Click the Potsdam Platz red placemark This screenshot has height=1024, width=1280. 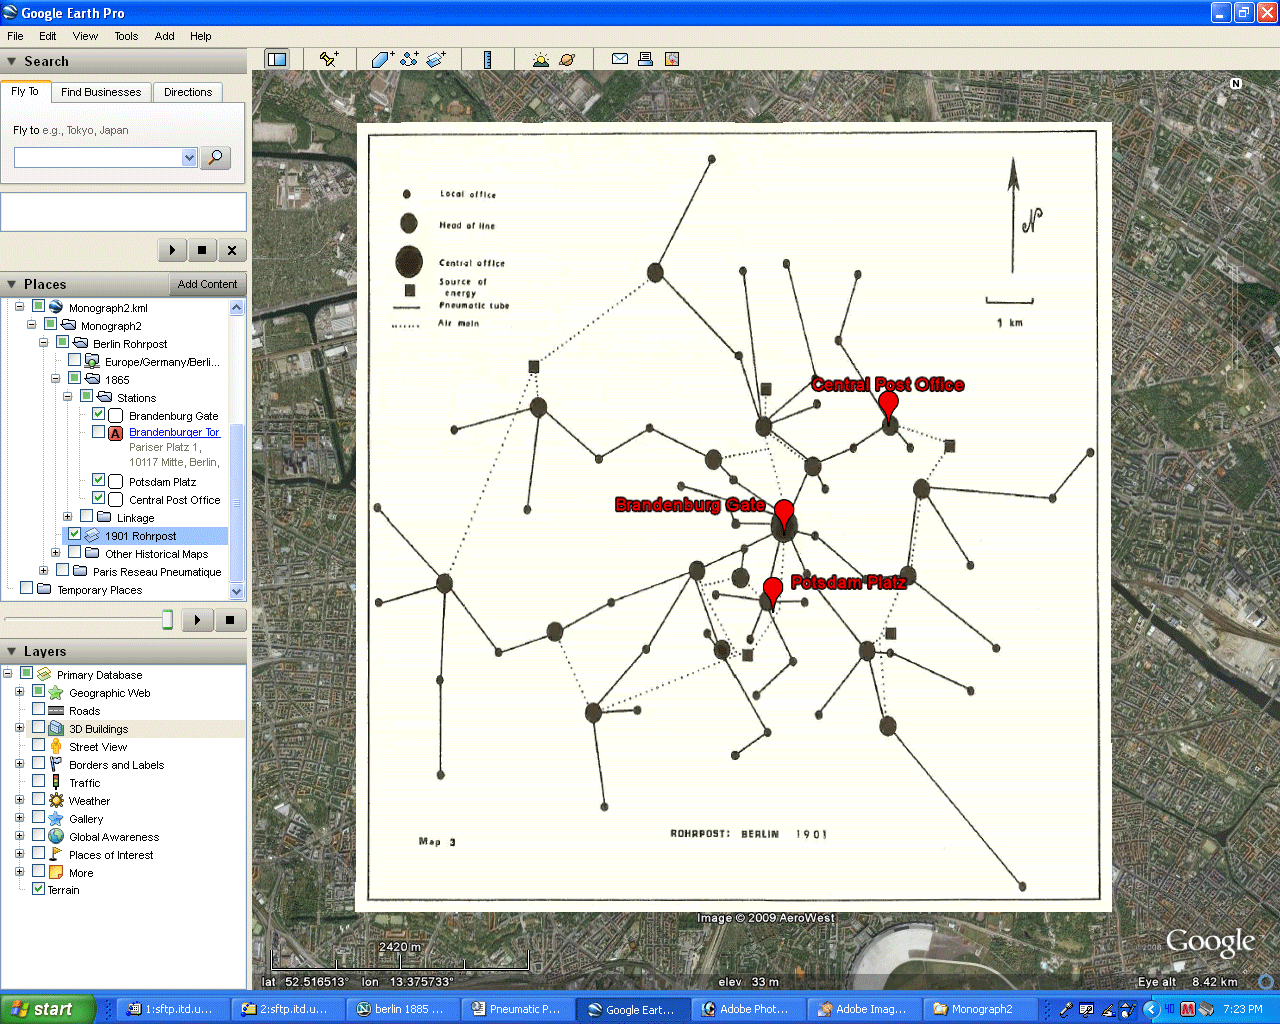[773, 591]
